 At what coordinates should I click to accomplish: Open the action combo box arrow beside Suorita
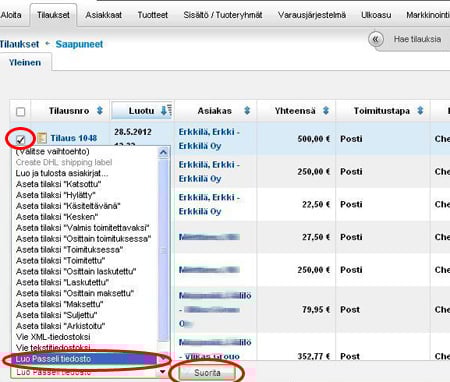163,372
